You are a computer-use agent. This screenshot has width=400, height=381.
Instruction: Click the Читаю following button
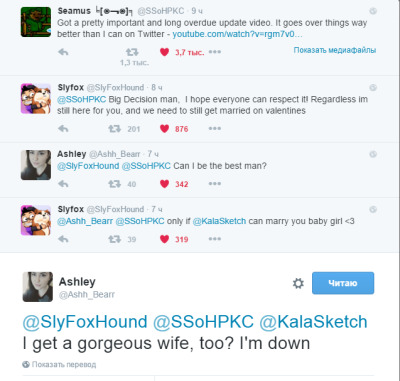[343, 283]
